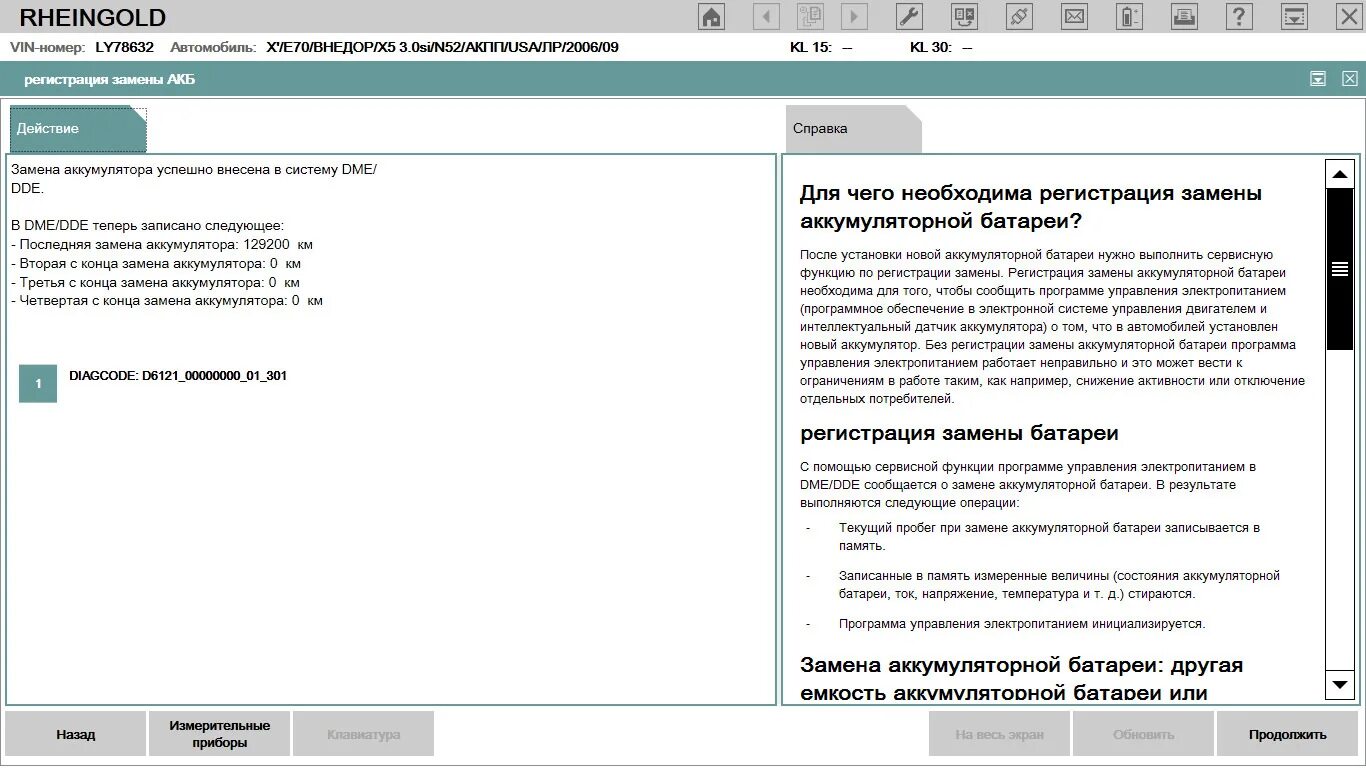The image size is (1366, 768).
Task: Click the RHEINGOLD title text
Action: tap(93, 18)
